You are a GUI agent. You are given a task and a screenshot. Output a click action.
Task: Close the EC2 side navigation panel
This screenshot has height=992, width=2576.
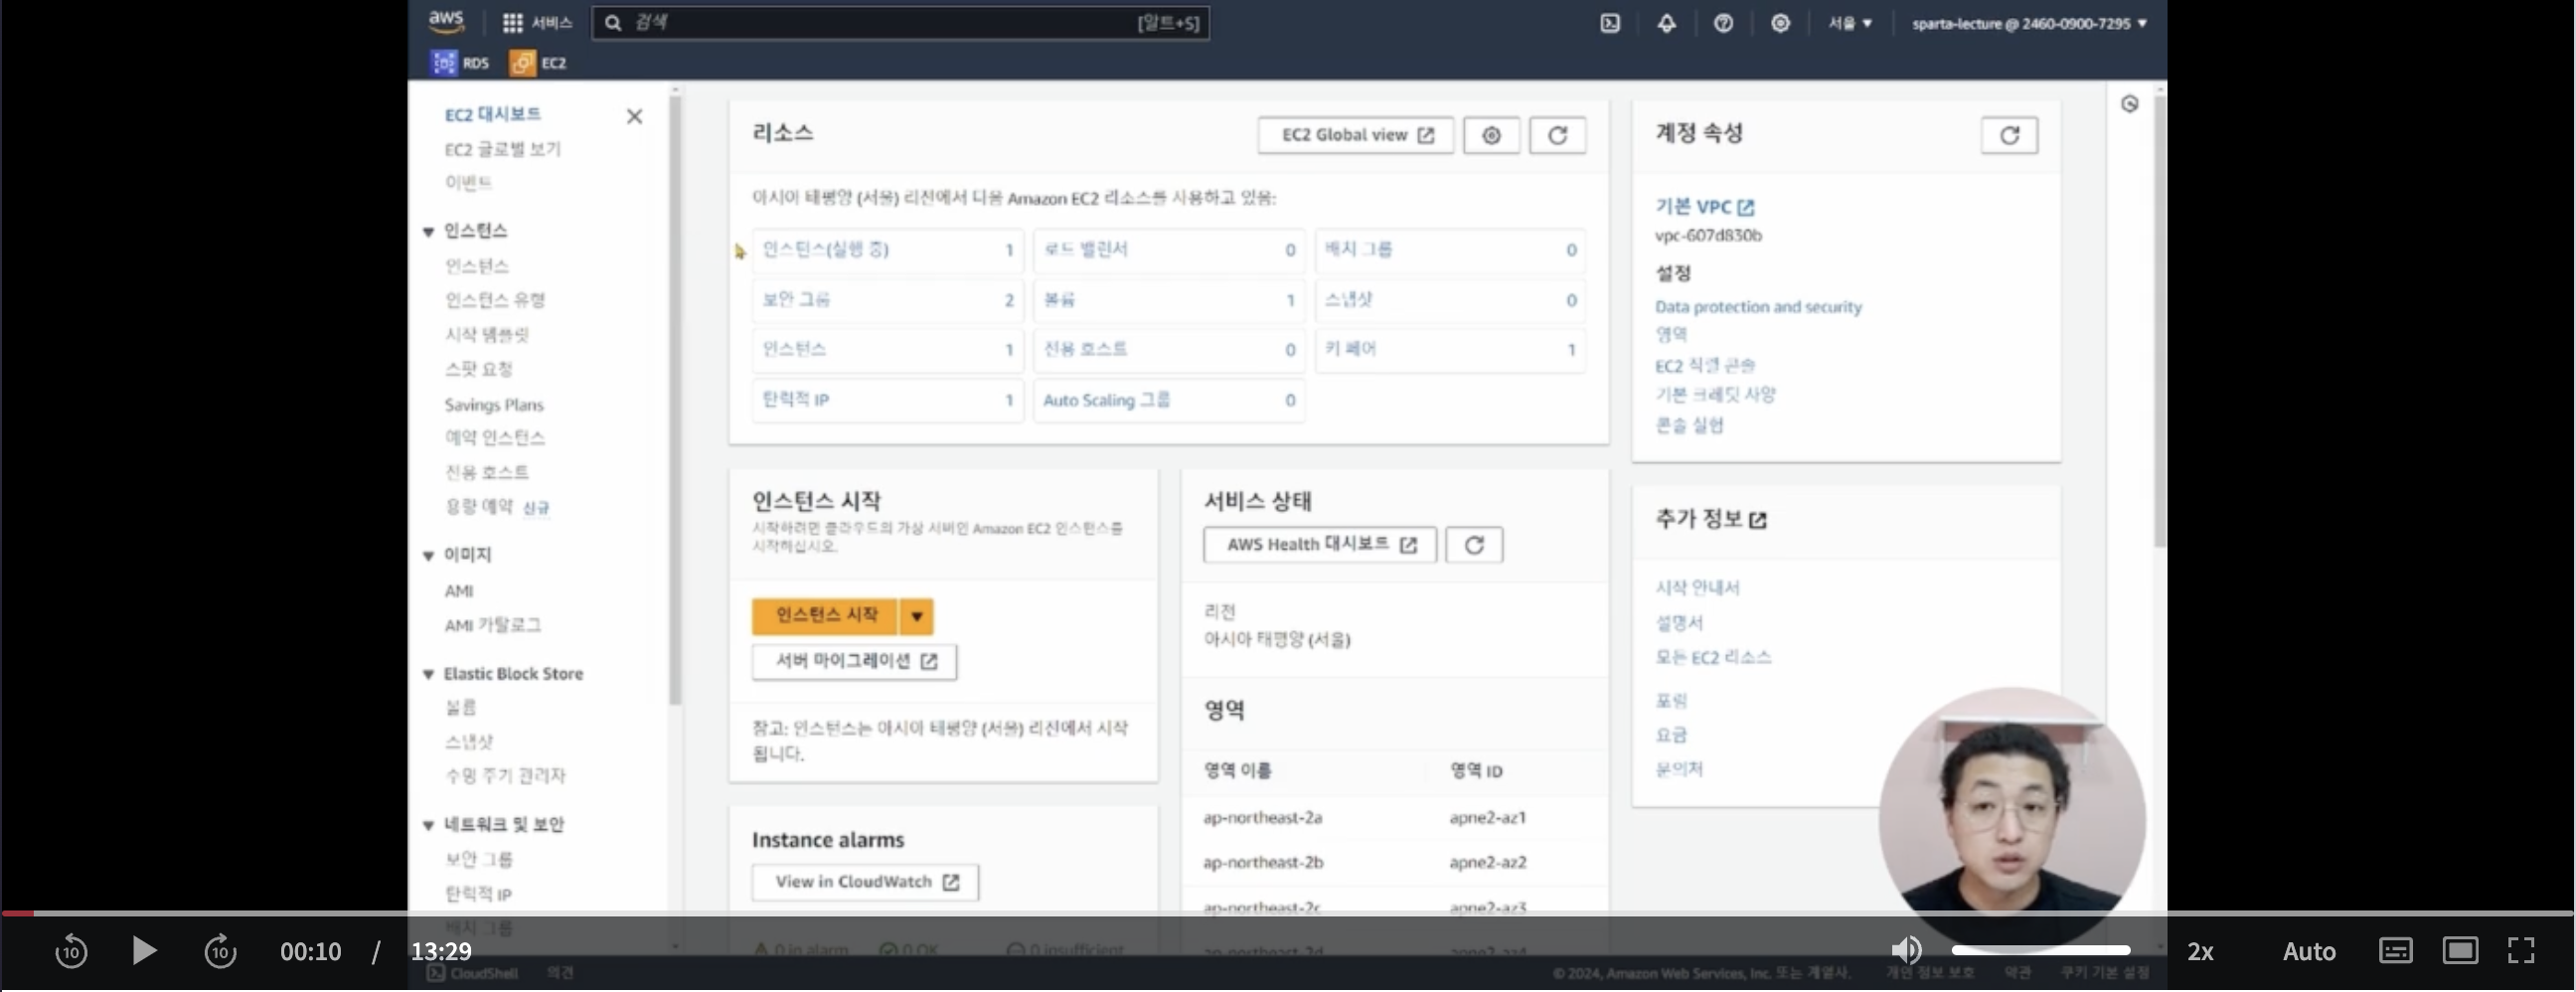click(x=634, y=117)
